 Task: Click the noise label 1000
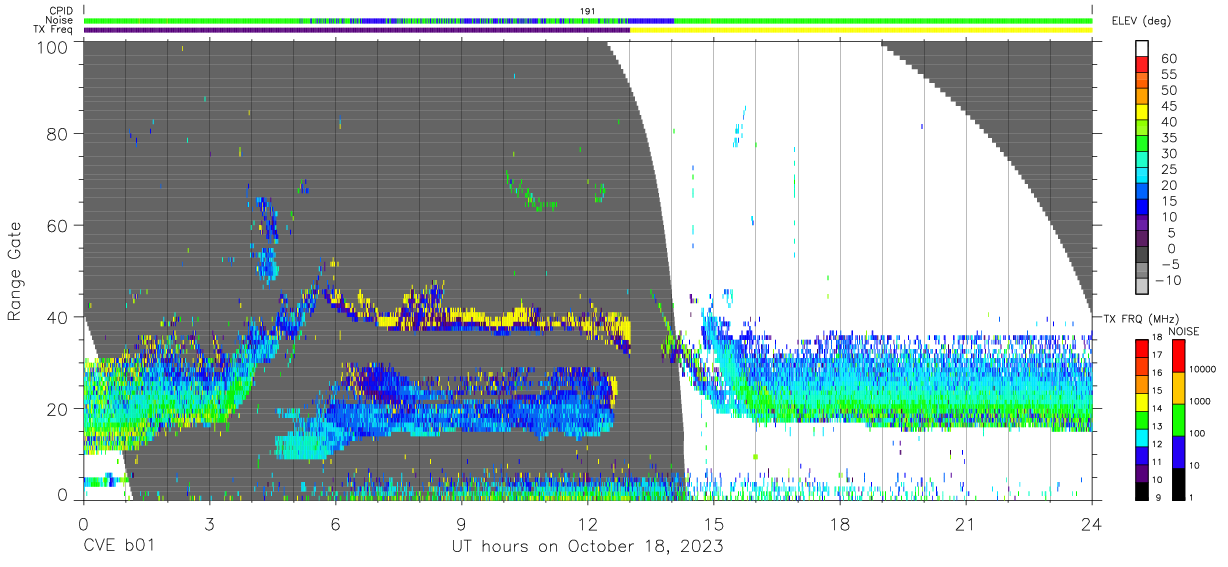[1202, 401]
